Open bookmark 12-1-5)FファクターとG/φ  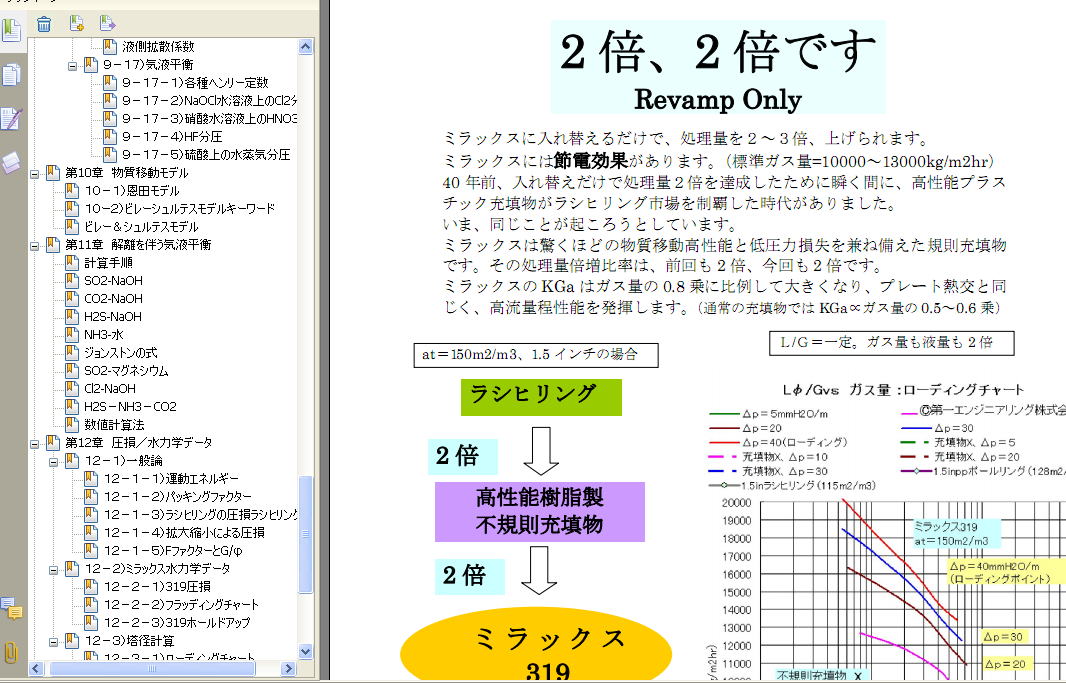click(173, 550)
